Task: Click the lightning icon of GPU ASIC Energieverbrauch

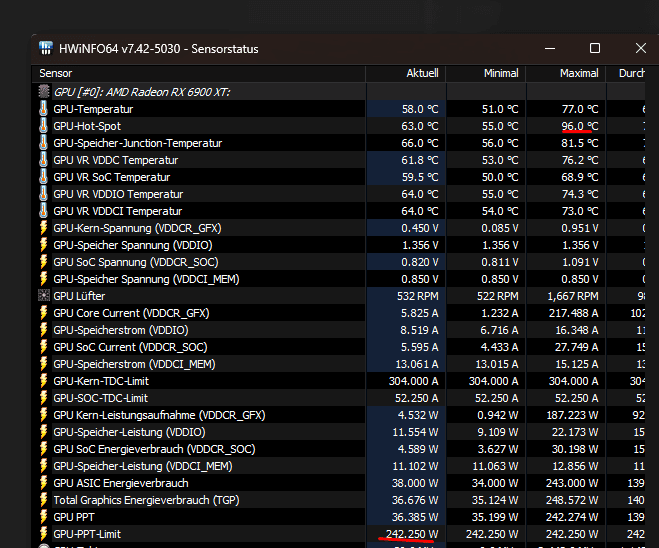Action: point(43,483)
